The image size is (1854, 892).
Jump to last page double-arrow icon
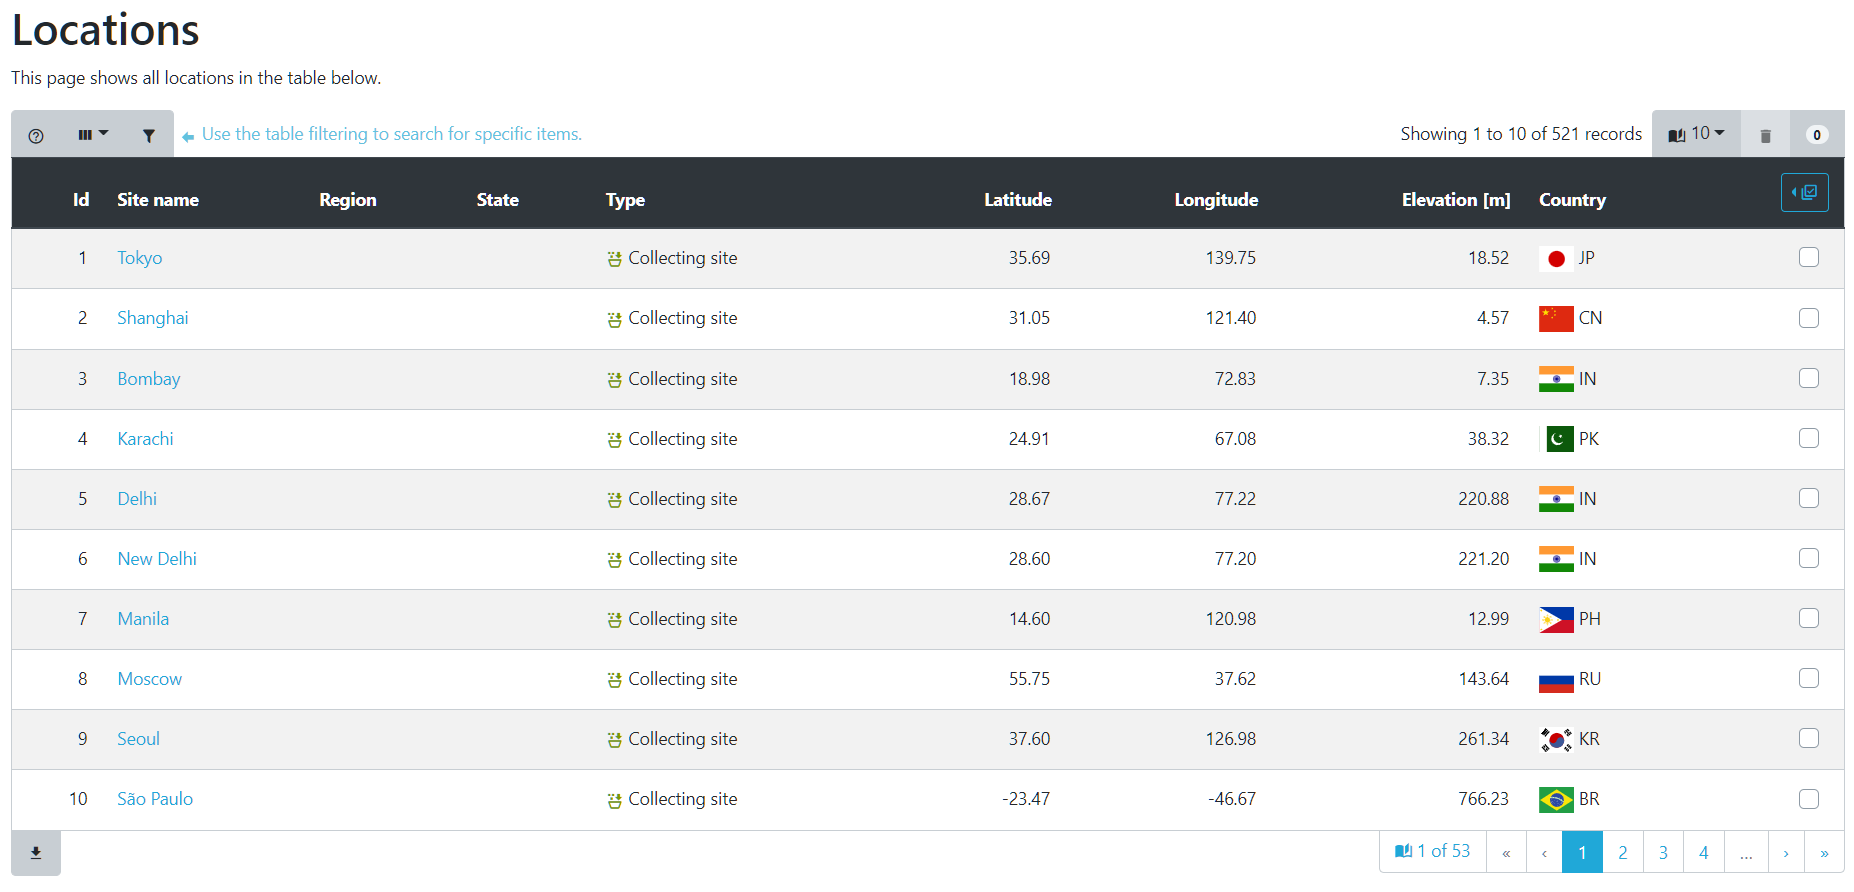(x=1824, y=853)
